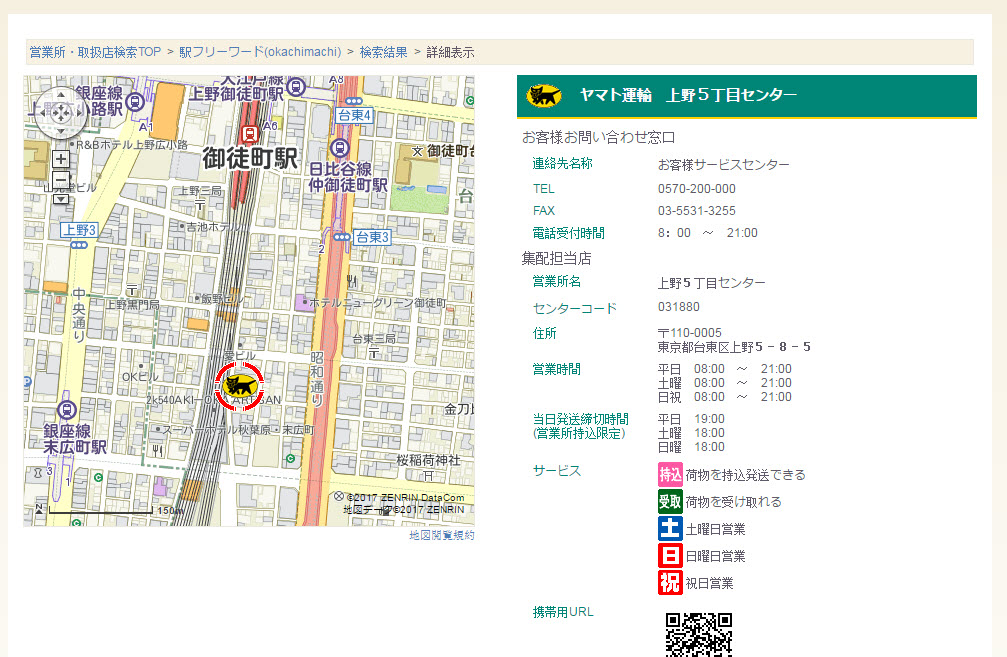Image resolution: width=1007 pixels, height=657 pixels.
Task: Click the mobile URL QR code
Action: click(x=699, y=635)
